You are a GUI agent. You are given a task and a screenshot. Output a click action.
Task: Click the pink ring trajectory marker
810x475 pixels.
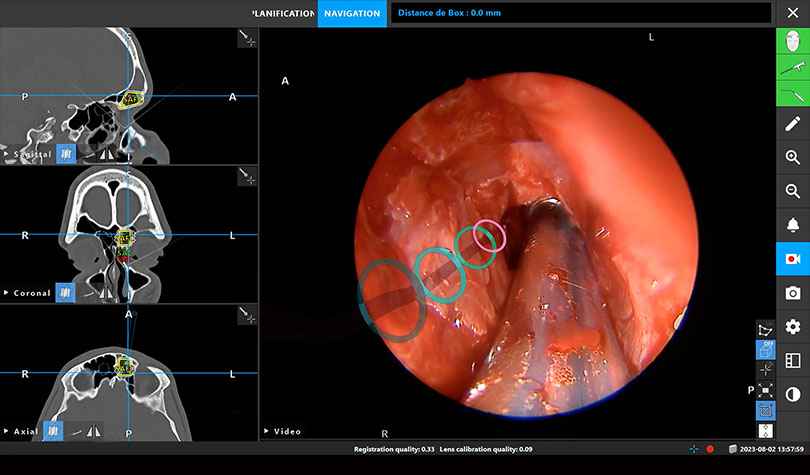click(490, 236)
